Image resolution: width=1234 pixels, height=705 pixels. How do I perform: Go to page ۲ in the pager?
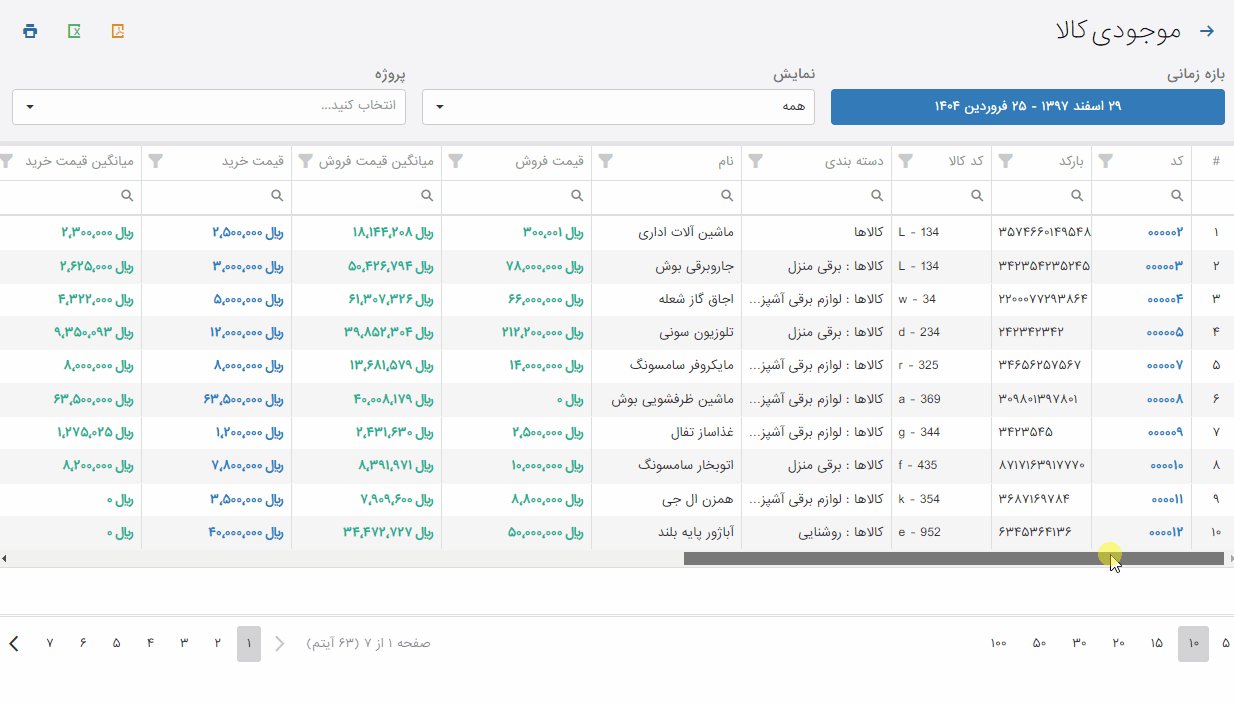pos(217,643)
